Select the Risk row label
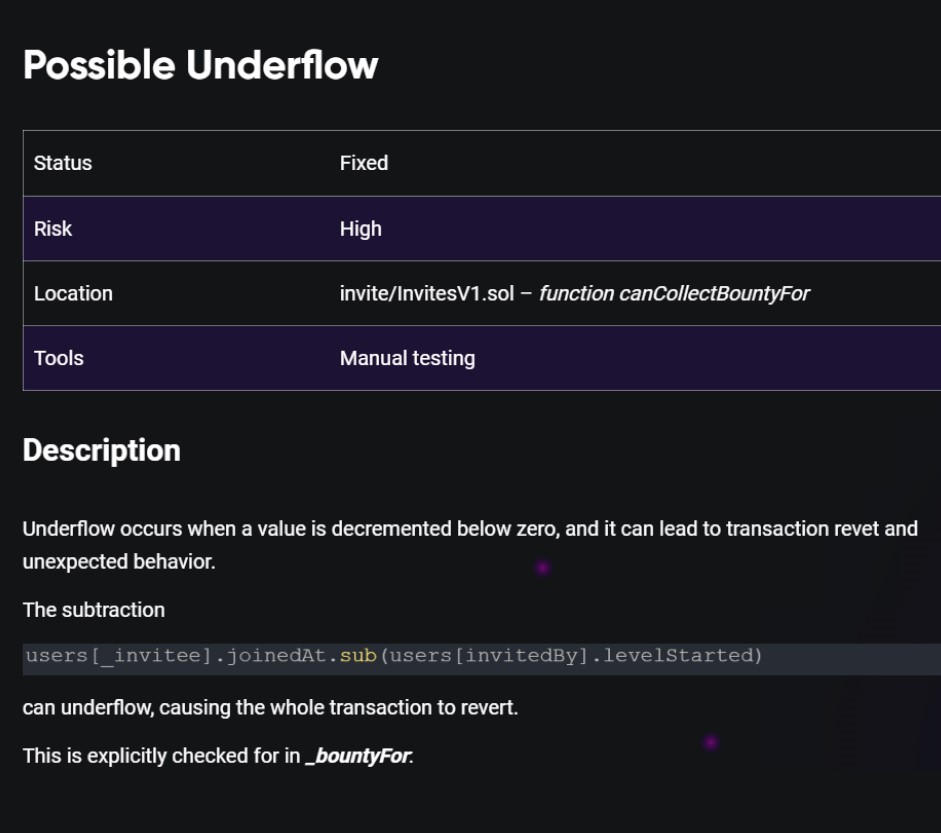Image resolution: width=941 pixels, height=833 pixels. click(x=53, y=229)
